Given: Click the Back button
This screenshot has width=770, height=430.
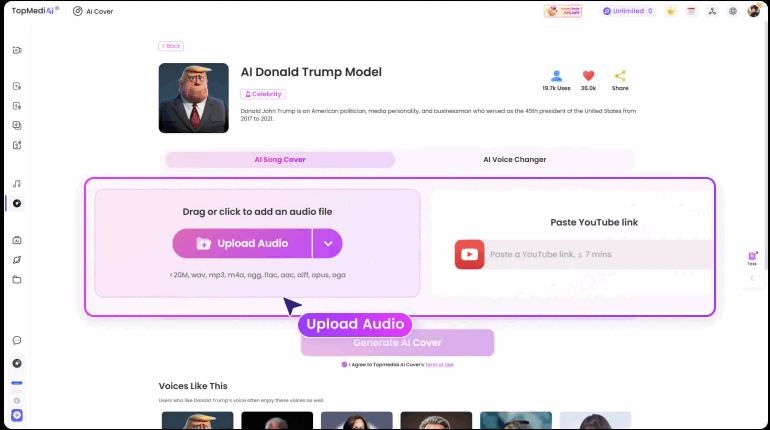Looking at the screenshot, I should click(171, 46).
